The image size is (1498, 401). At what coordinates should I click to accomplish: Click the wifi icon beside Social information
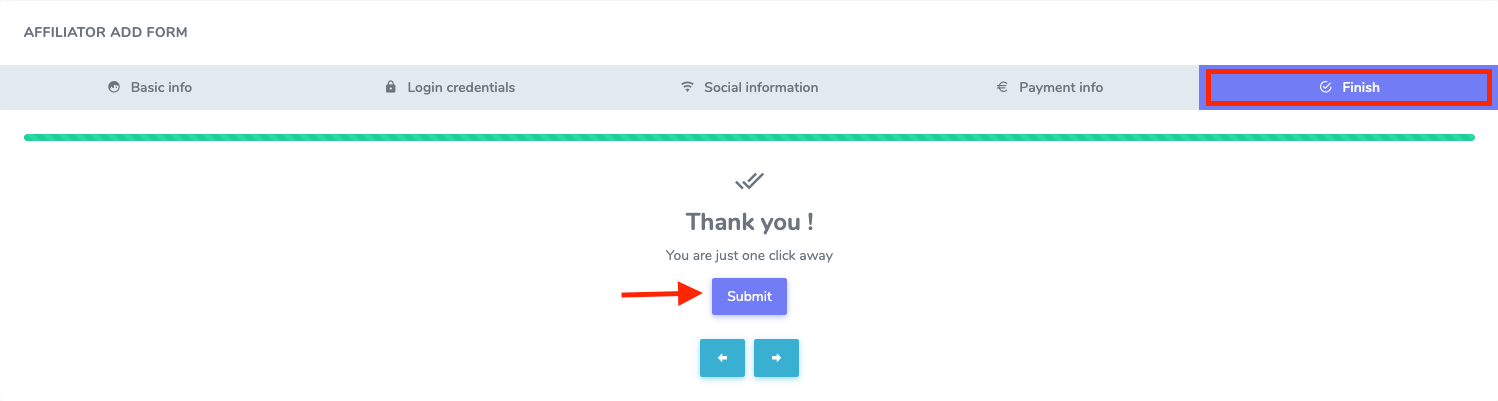687,88
